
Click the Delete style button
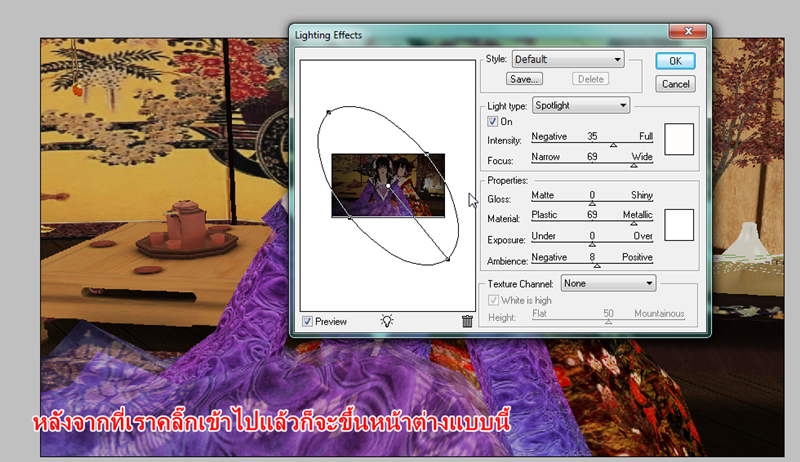[590, 79]
